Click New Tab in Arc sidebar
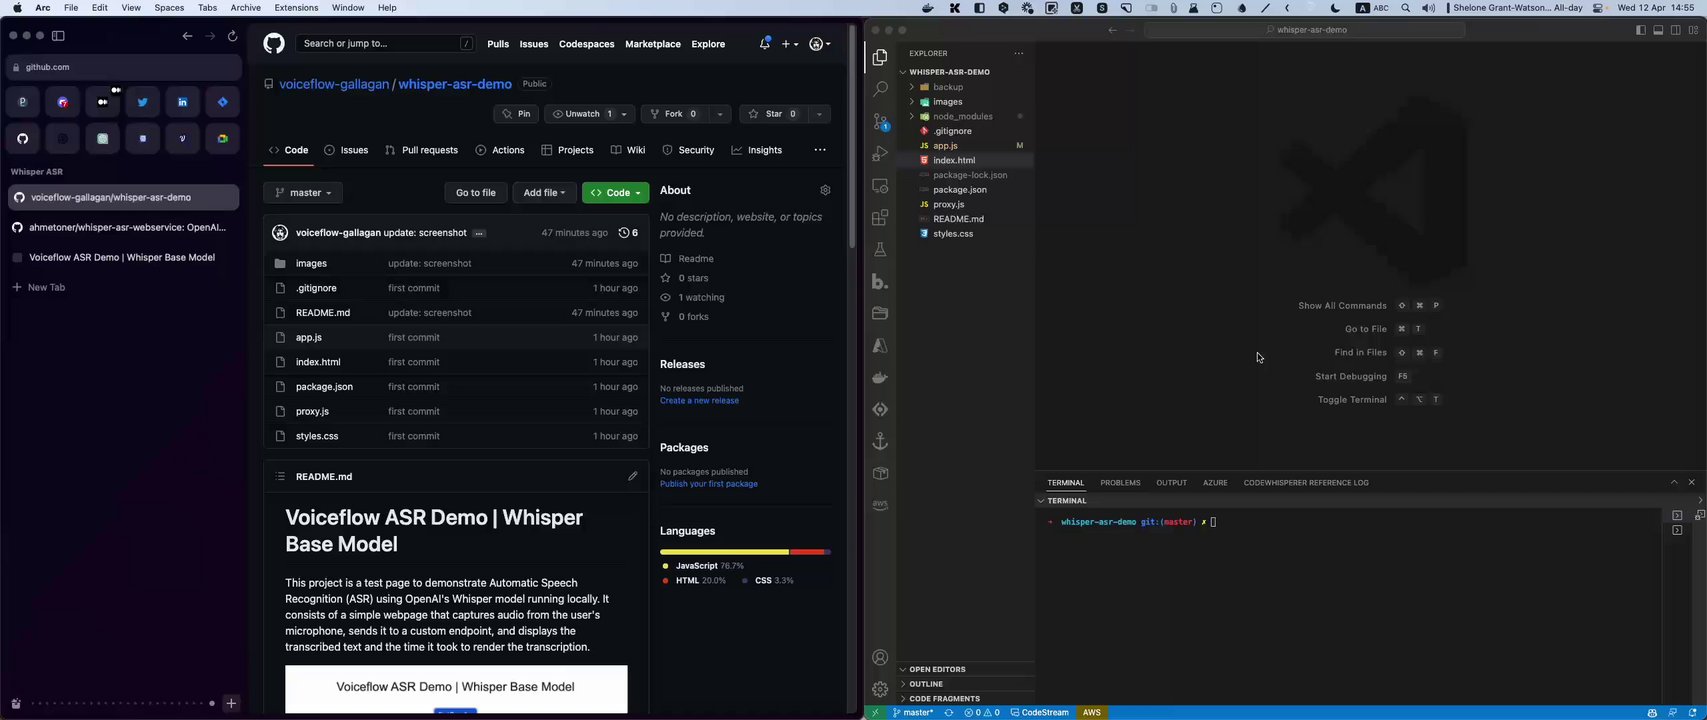This screenshot has width=1707, height=720. point(46,288)
